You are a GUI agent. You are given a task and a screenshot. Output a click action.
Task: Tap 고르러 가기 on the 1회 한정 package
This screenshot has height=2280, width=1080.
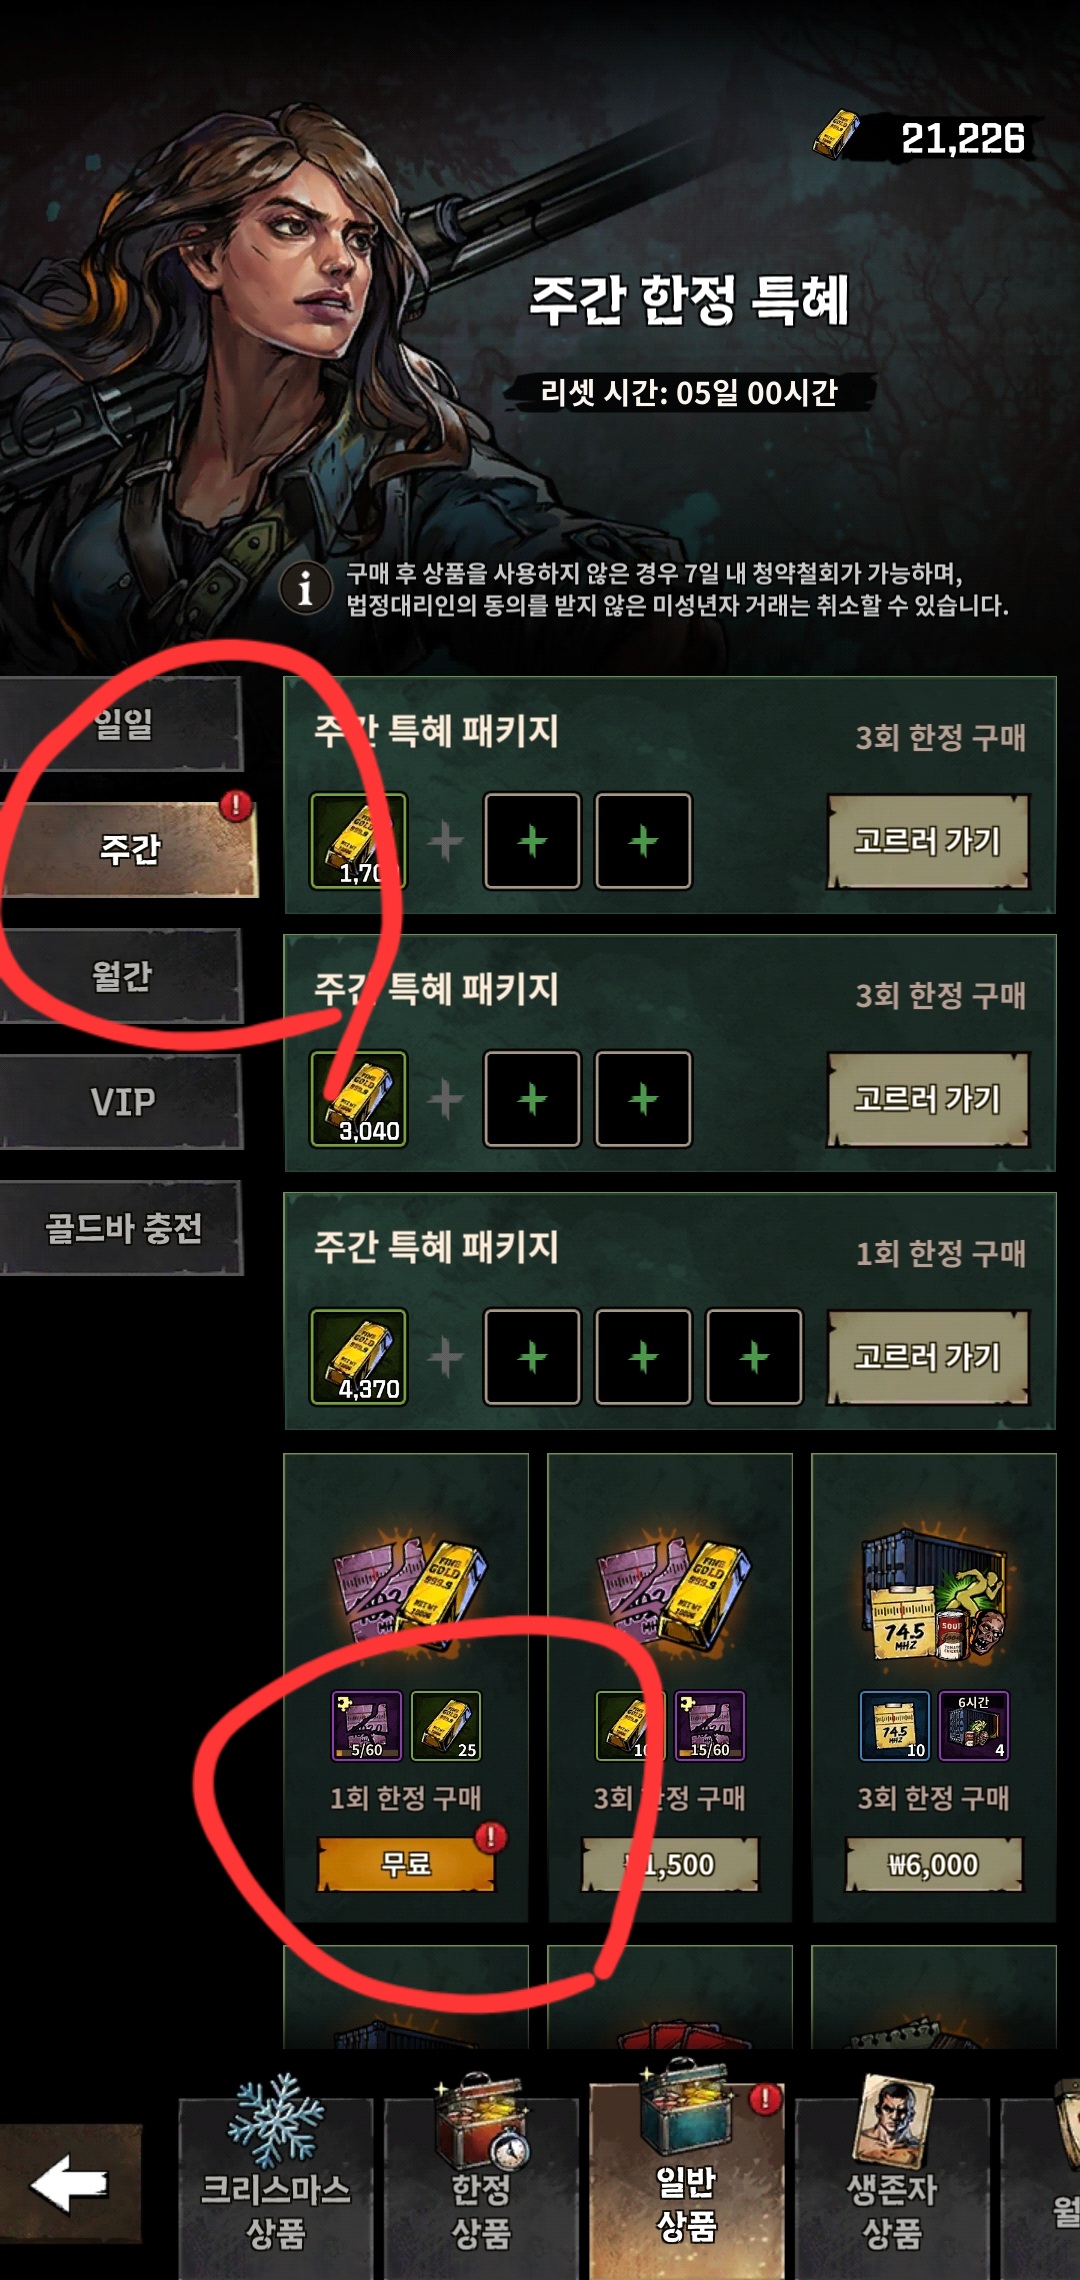tap(928, 1357)
